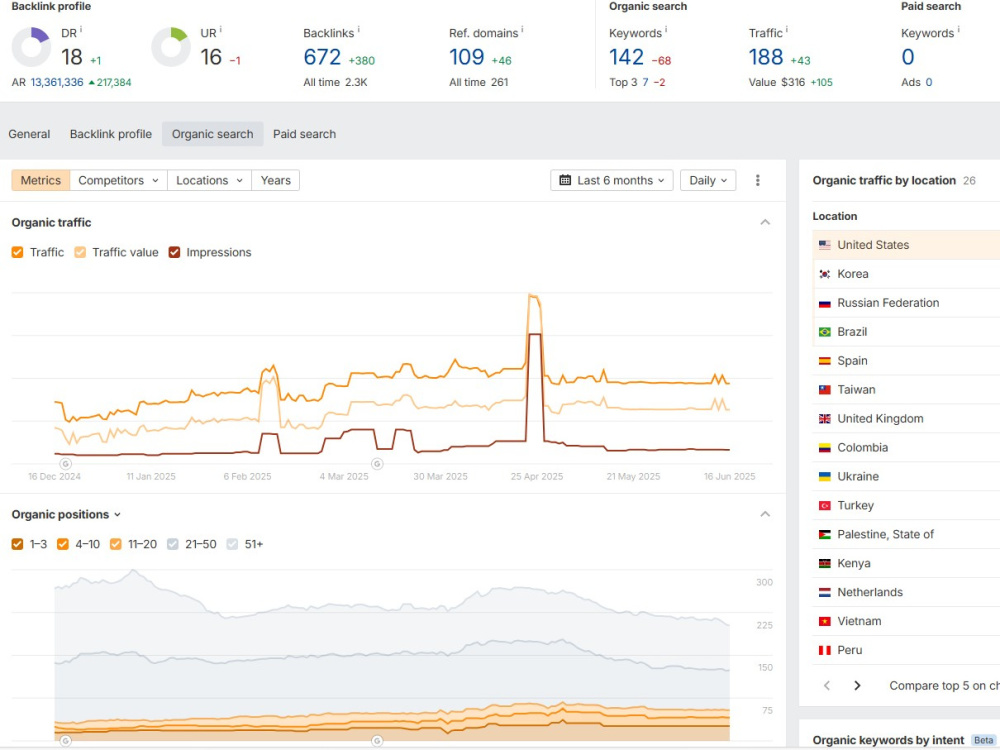Open the 672 backlinks link

[x=322, y=57]
